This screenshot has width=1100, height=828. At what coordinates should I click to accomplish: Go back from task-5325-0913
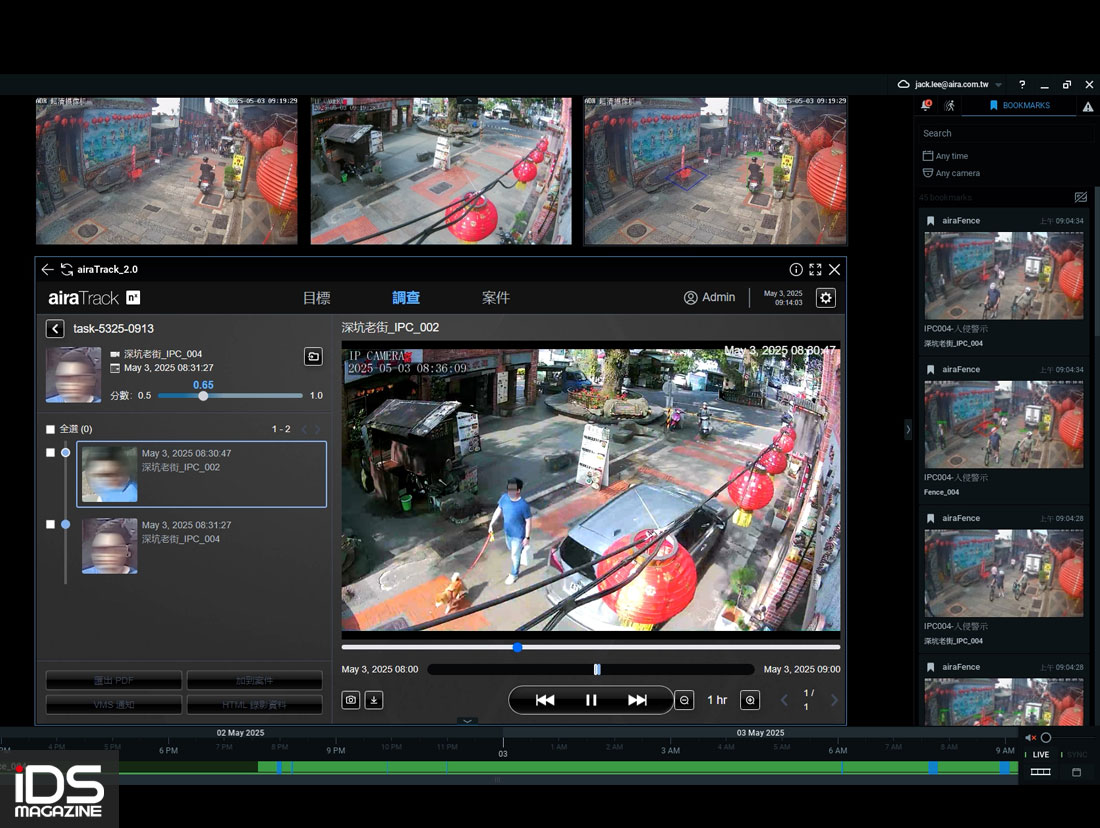[55, 329]
